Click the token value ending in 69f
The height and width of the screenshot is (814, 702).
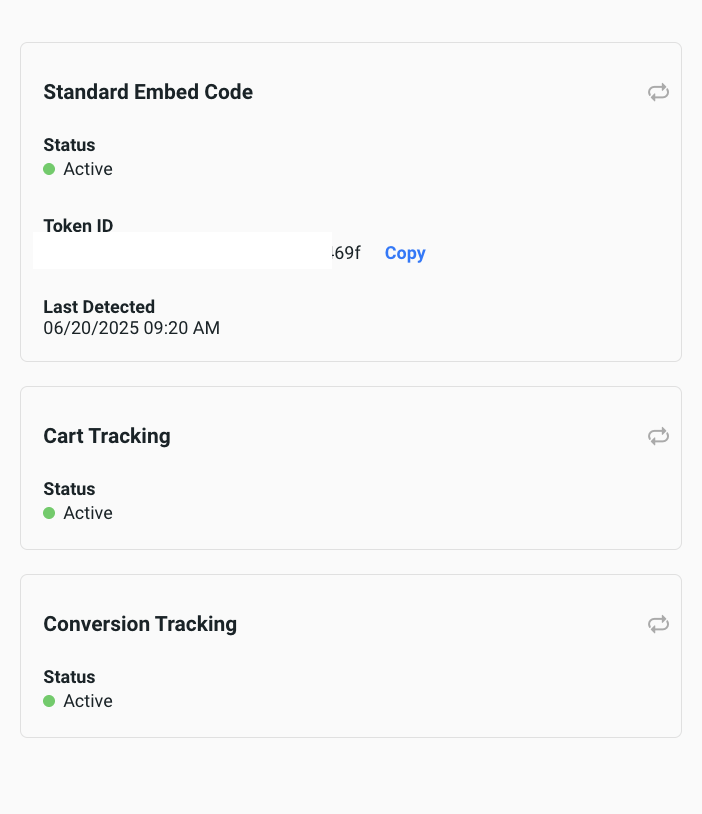(x=346, y=253)
